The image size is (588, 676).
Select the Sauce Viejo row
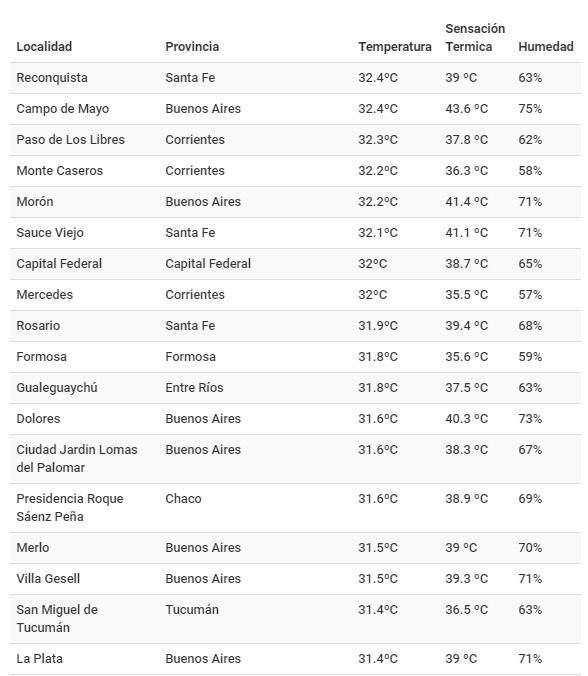pyautogui.click(x=295, y=233)
